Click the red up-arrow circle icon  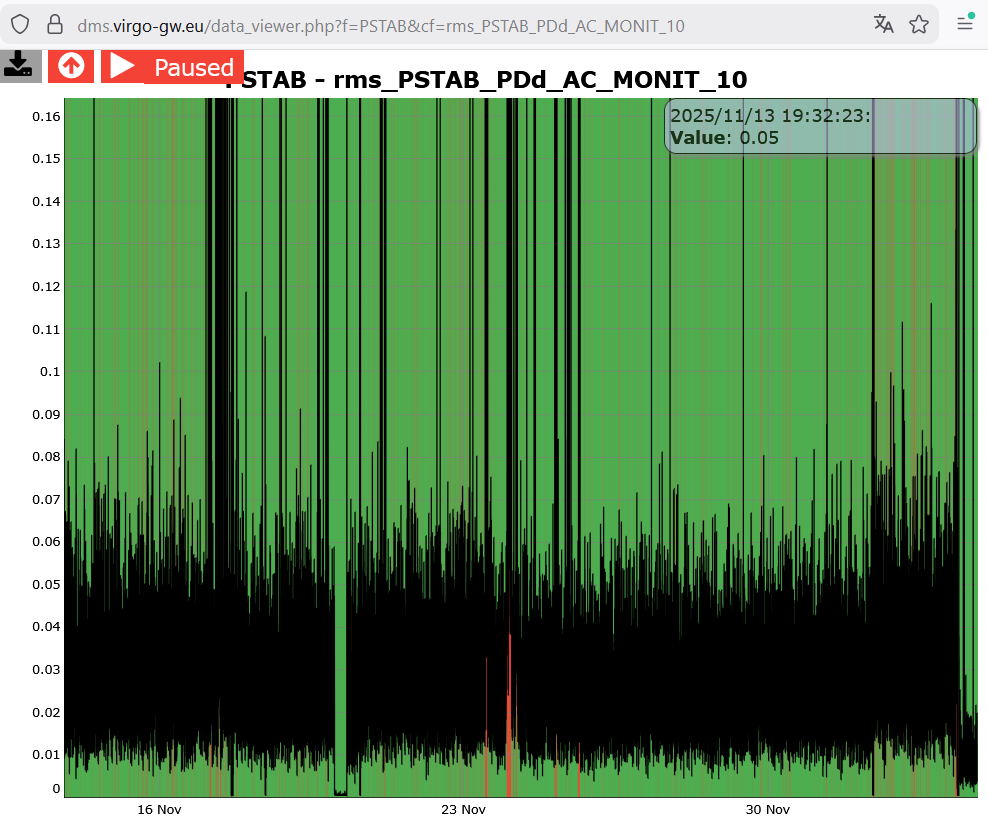[71, 66]
